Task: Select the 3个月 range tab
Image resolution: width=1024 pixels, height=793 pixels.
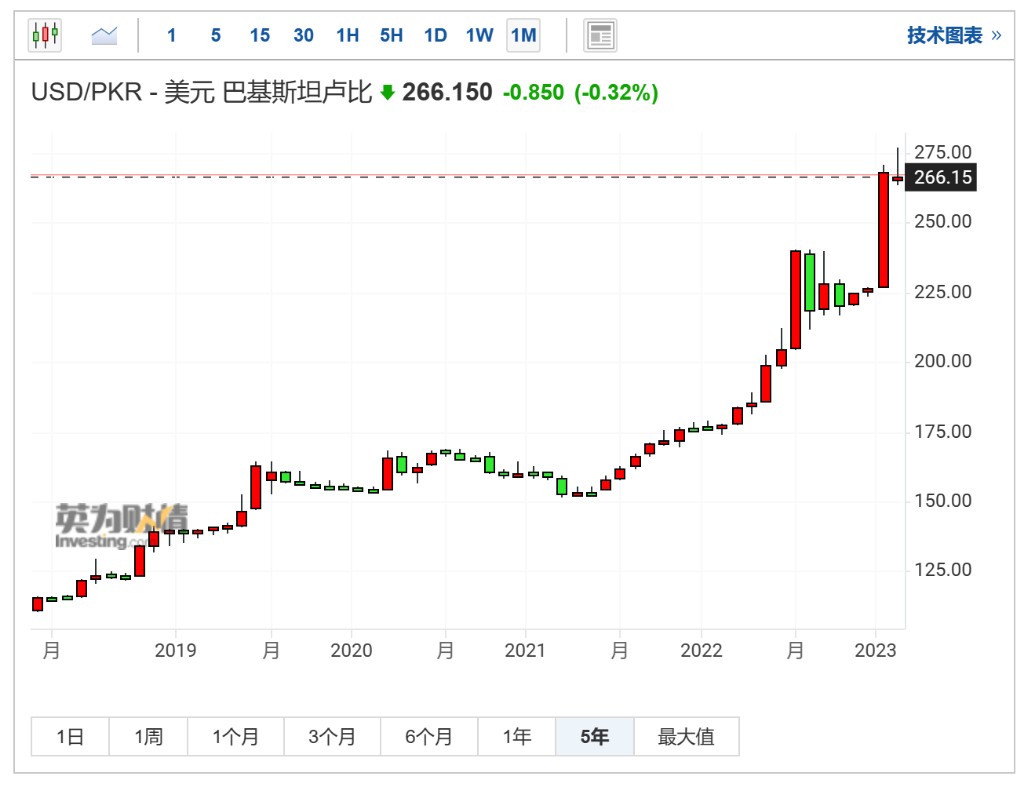Action: [x=332, y=737]
